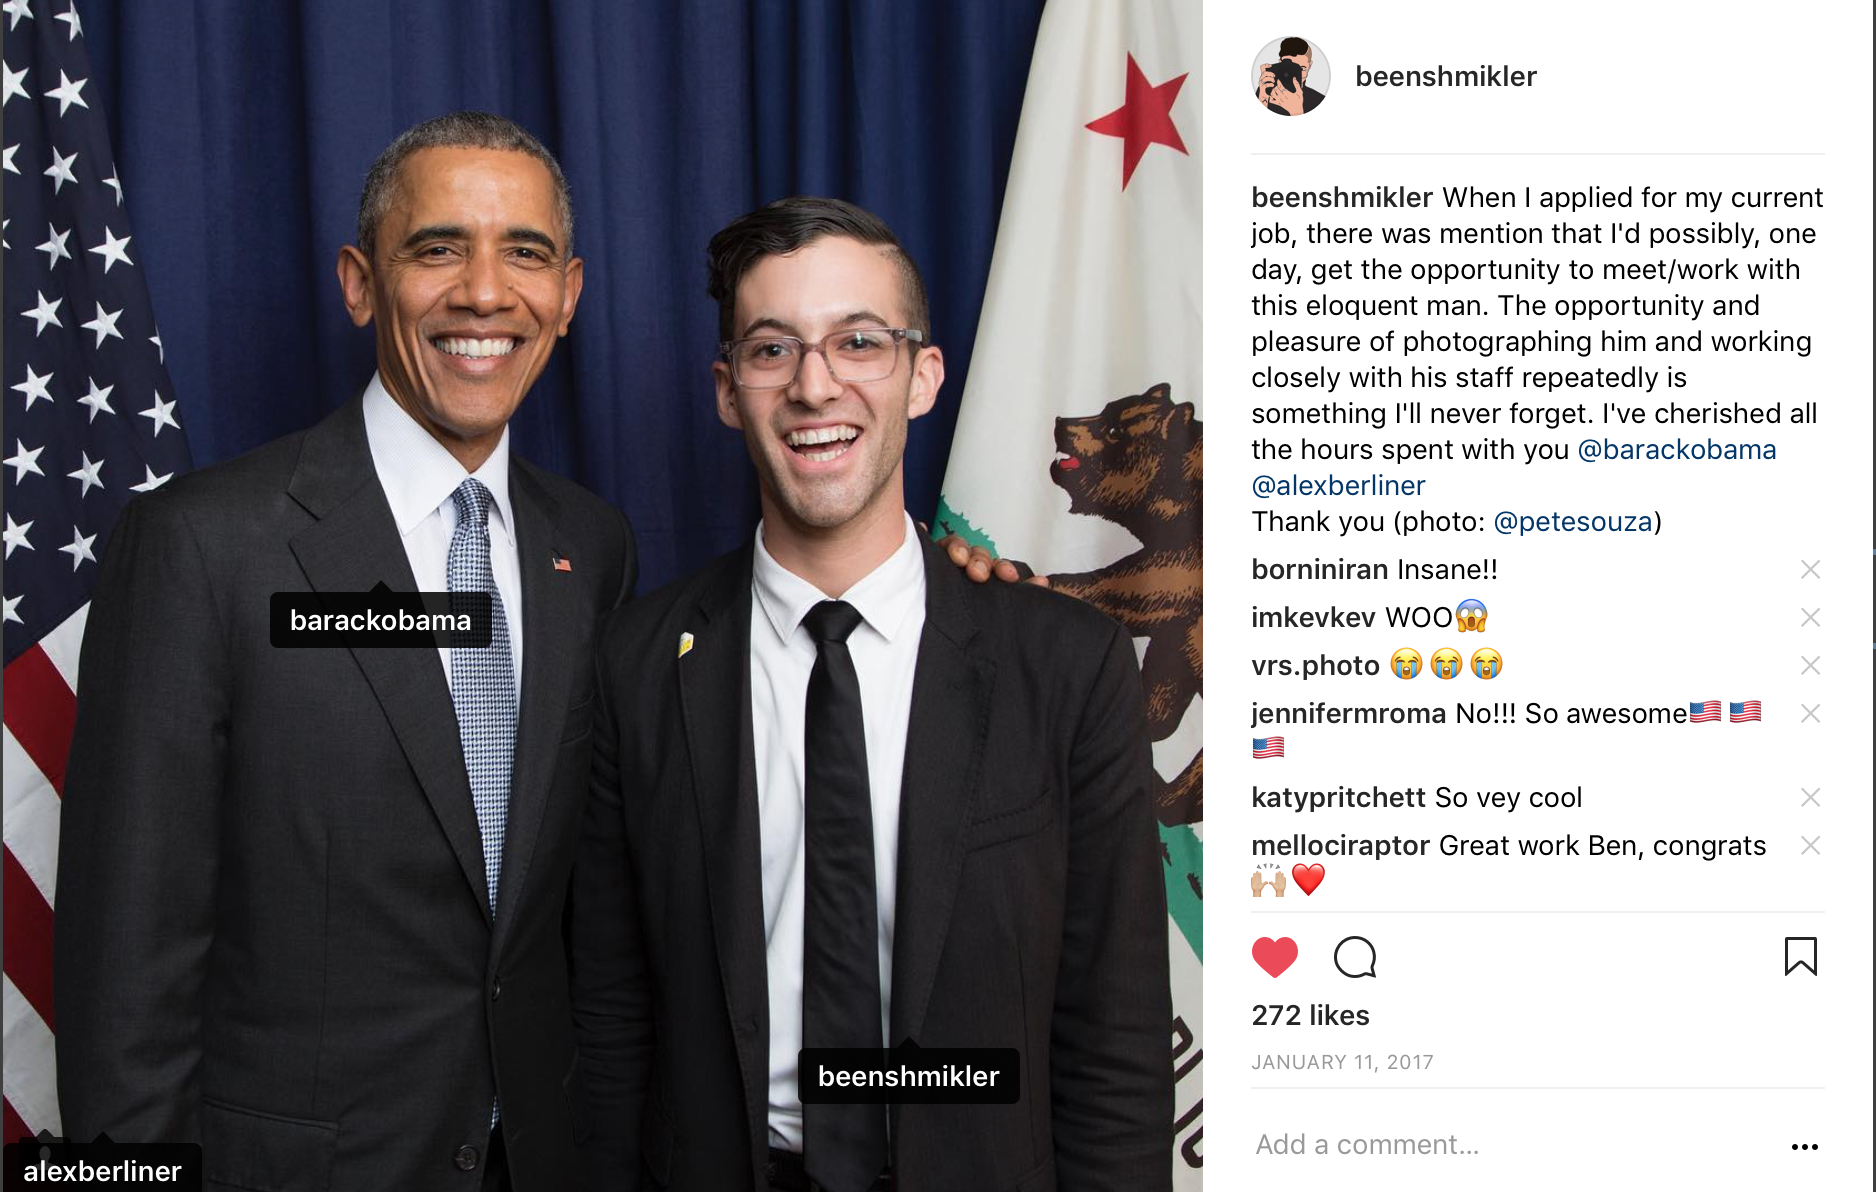Remove the imkevkev comment using X
The width and height of the screenshot is (1876, 1192).
[x=1810, y=617]
